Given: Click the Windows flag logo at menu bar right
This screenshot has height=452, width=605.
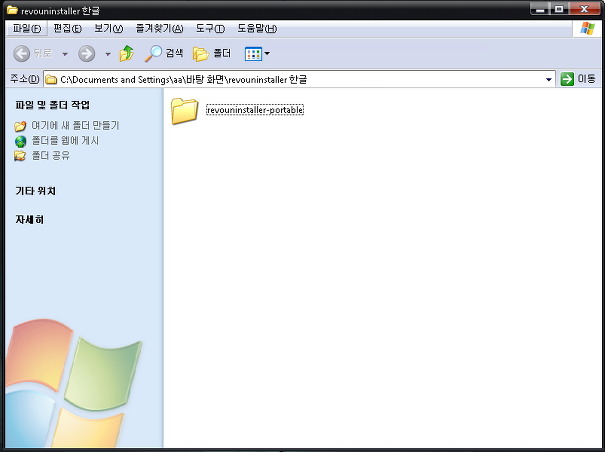Looking at the screenshot, I should [x=587, y=29].
